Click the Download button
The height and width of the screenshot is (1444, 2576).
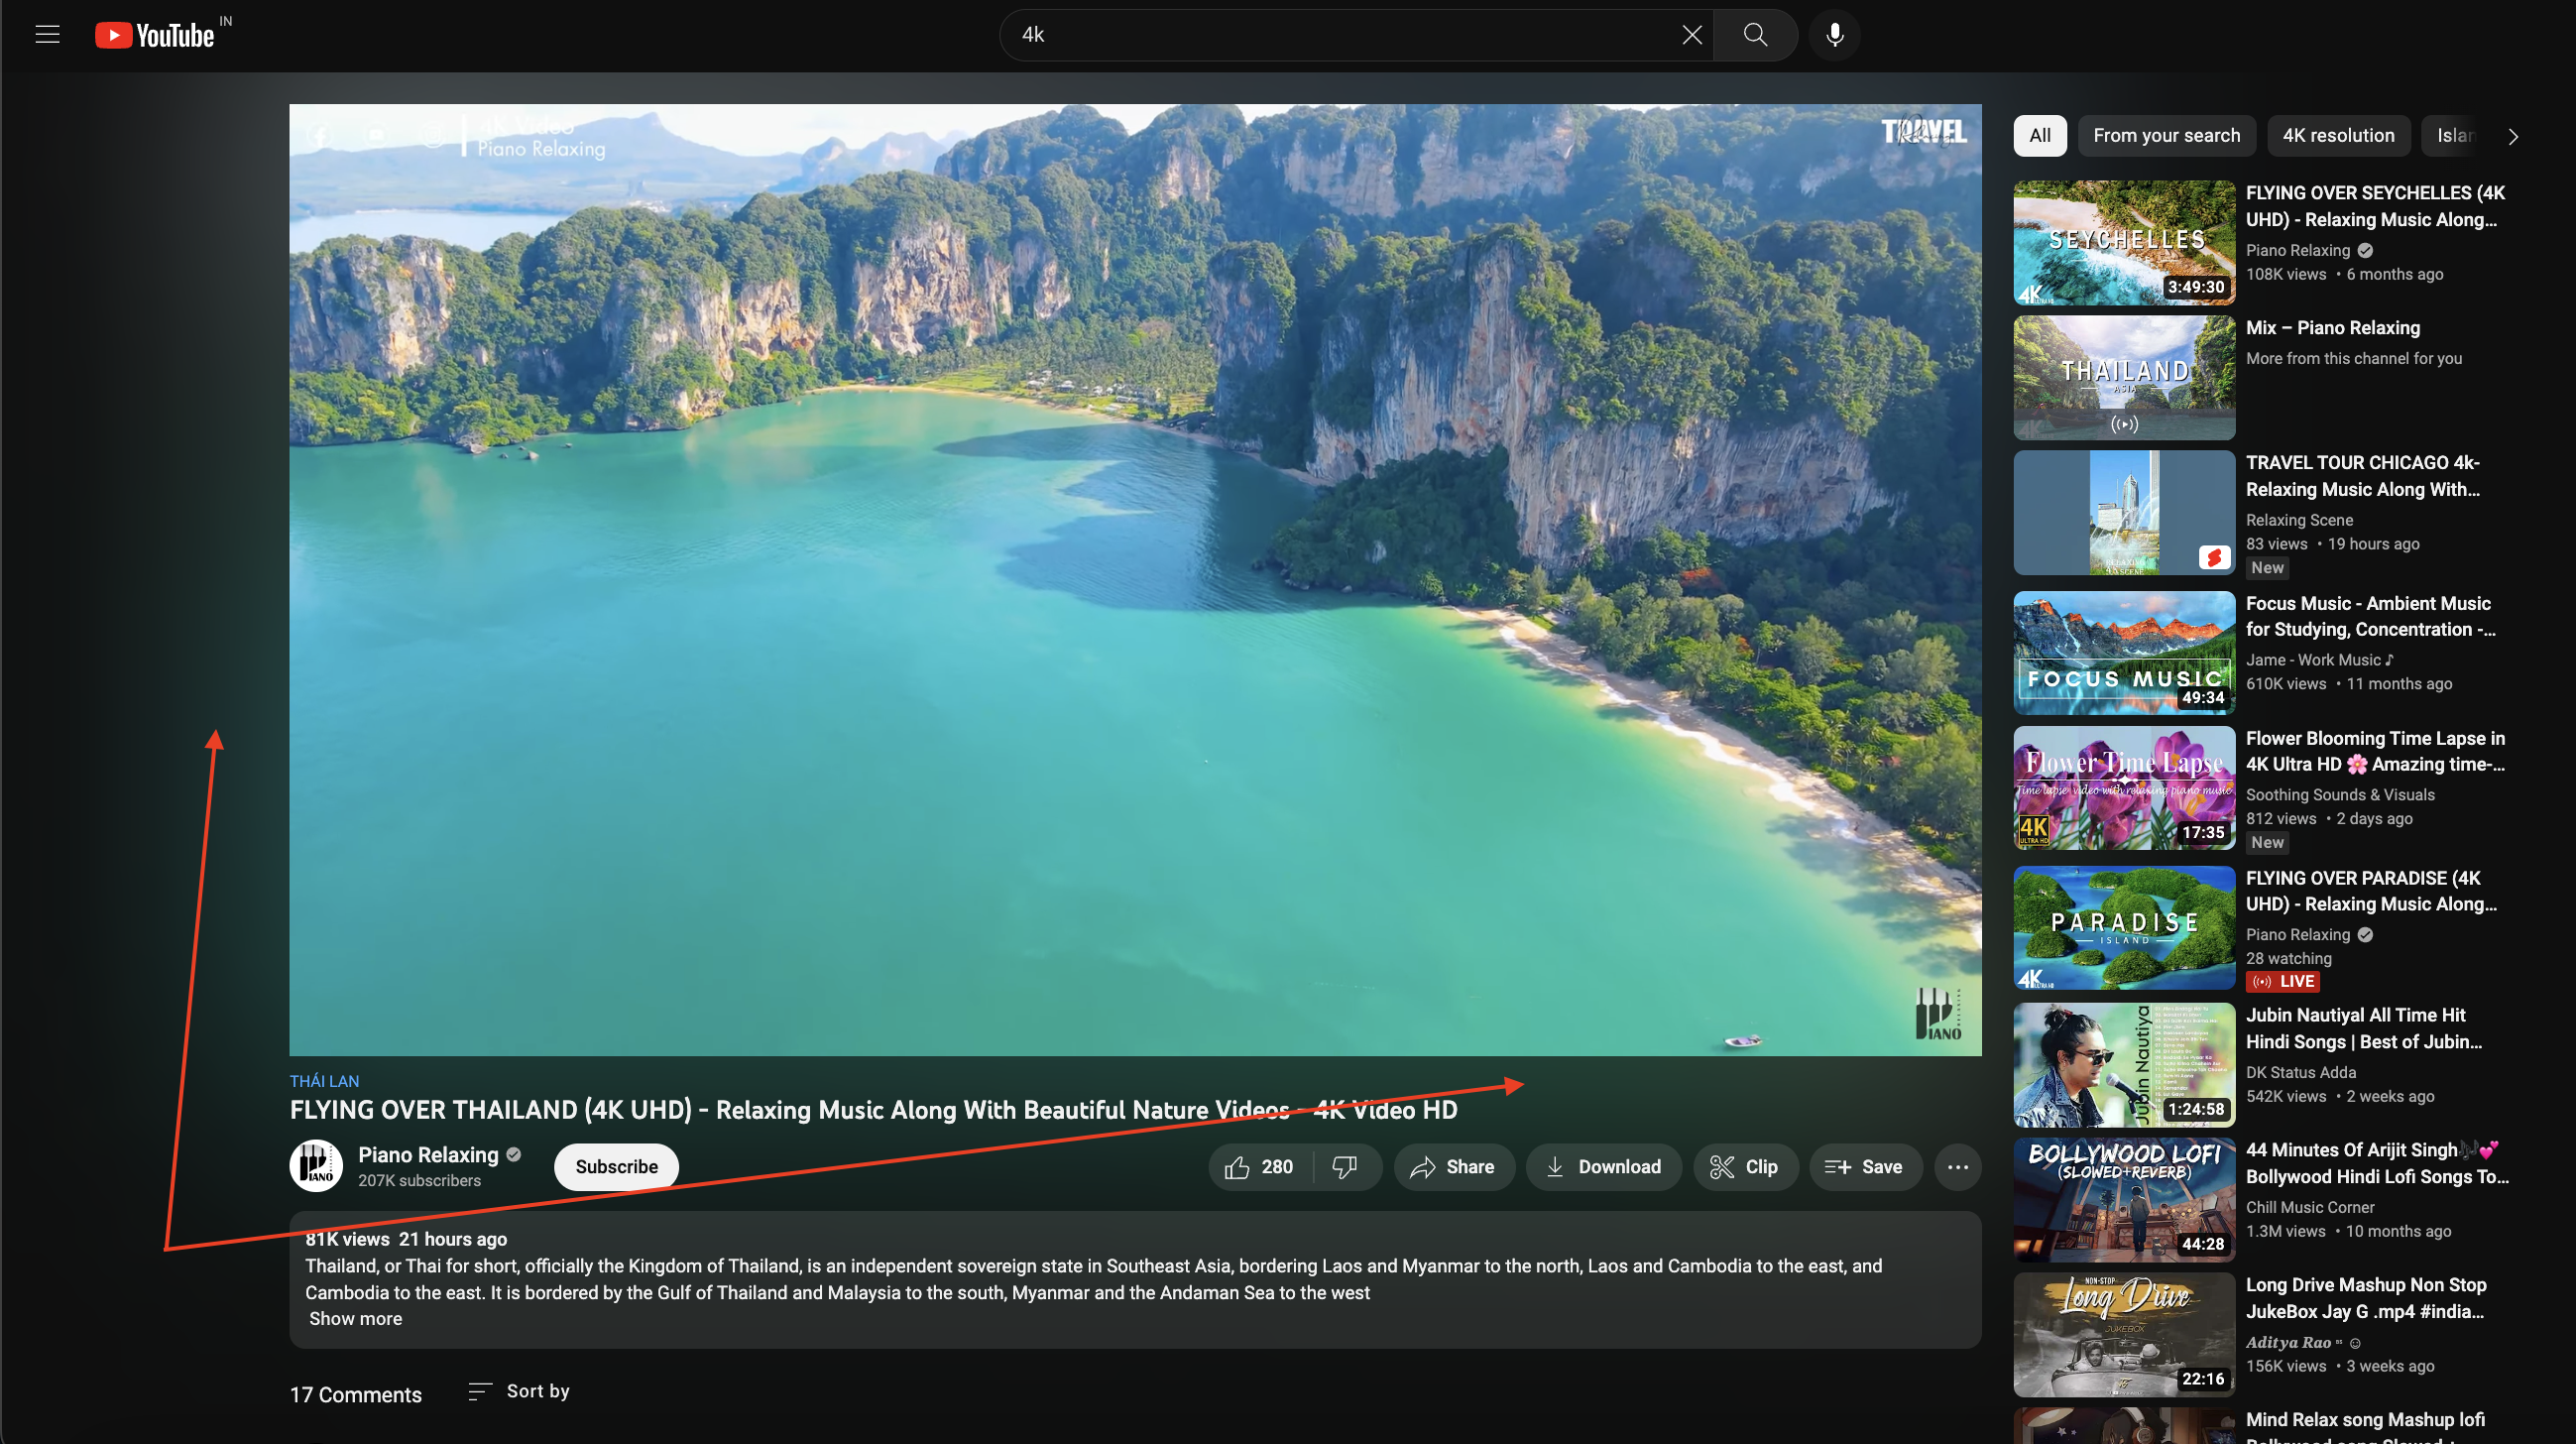click(1603, 1167)
